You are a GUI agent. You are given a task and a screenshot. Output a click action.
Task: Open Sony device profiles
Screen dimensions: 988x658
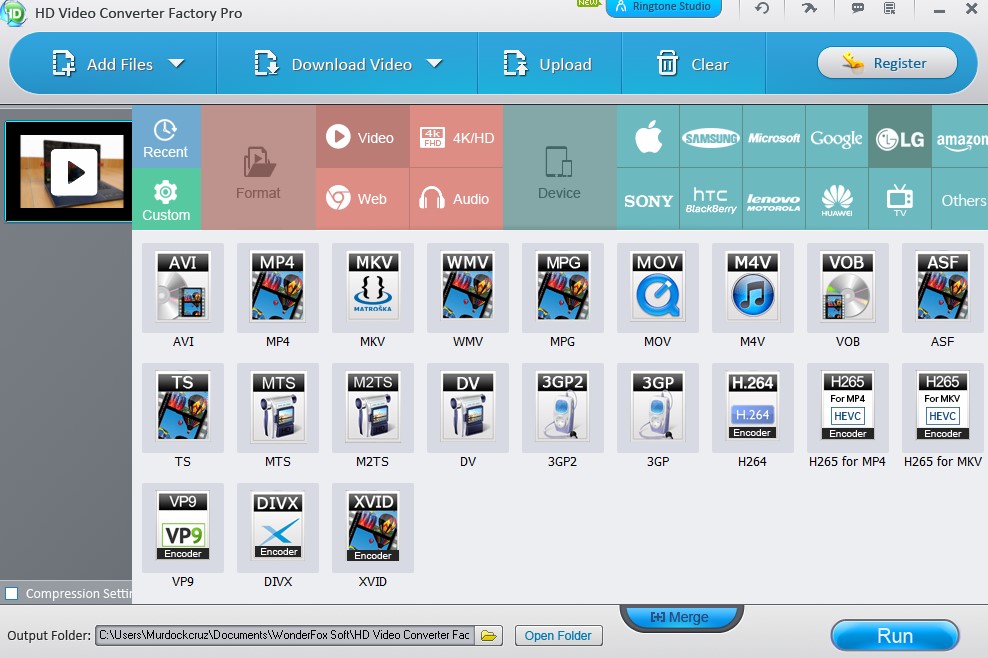pos(648,199)
